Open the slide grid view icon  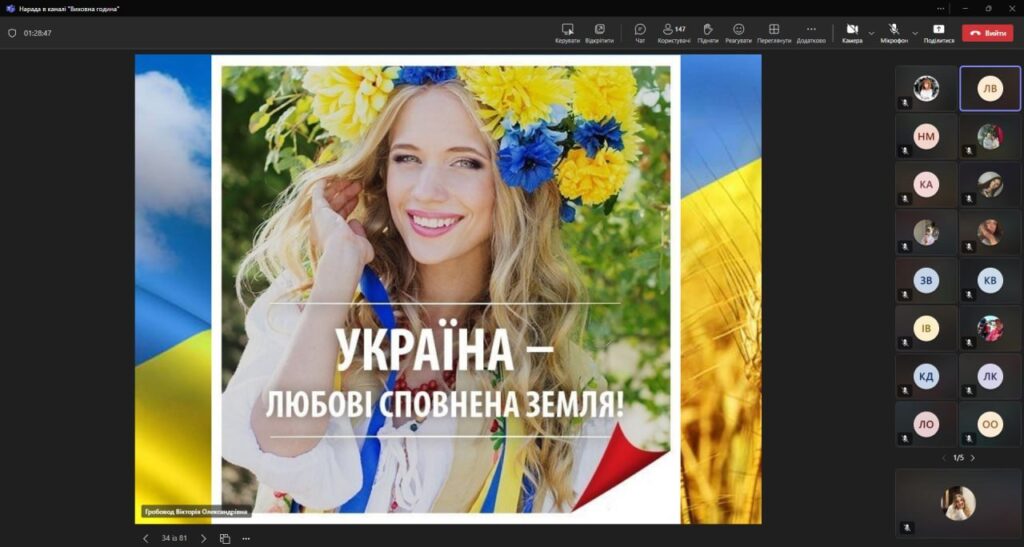[225, 538]
